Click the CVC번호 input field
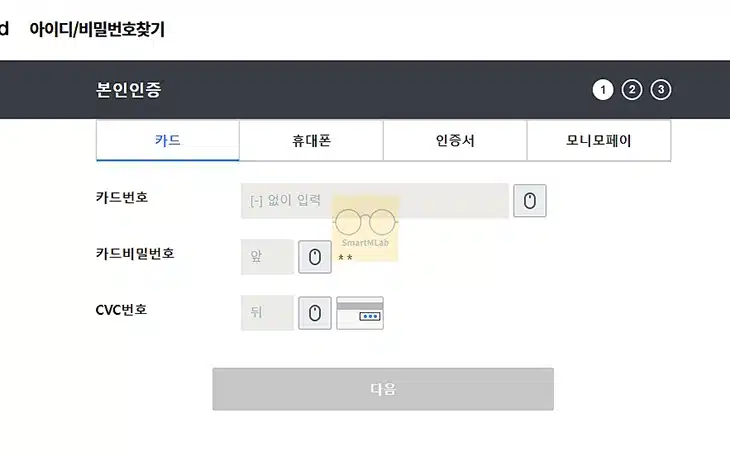Viewport: 730px width, 456px height. click(x=268, y=313)
